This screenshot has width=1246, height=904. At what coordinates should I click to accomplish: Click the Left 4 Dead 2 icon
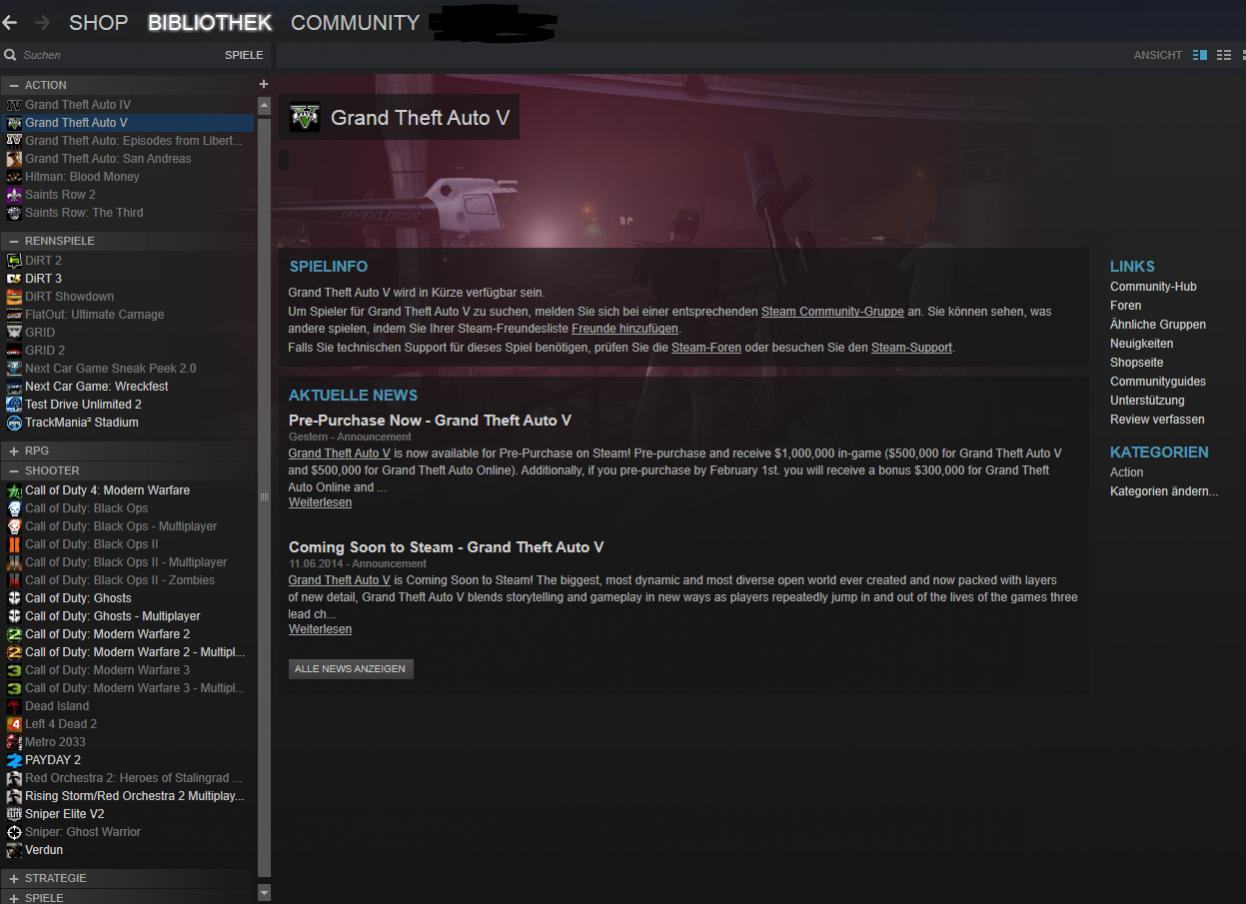point(14,725)
